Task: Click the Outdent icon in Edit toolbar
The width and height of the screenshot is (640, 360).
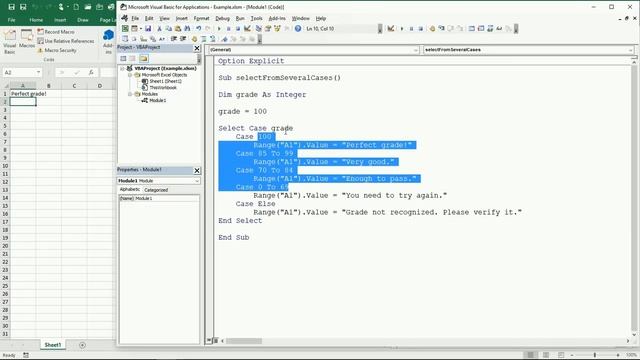Action: [x=183, y=39]
